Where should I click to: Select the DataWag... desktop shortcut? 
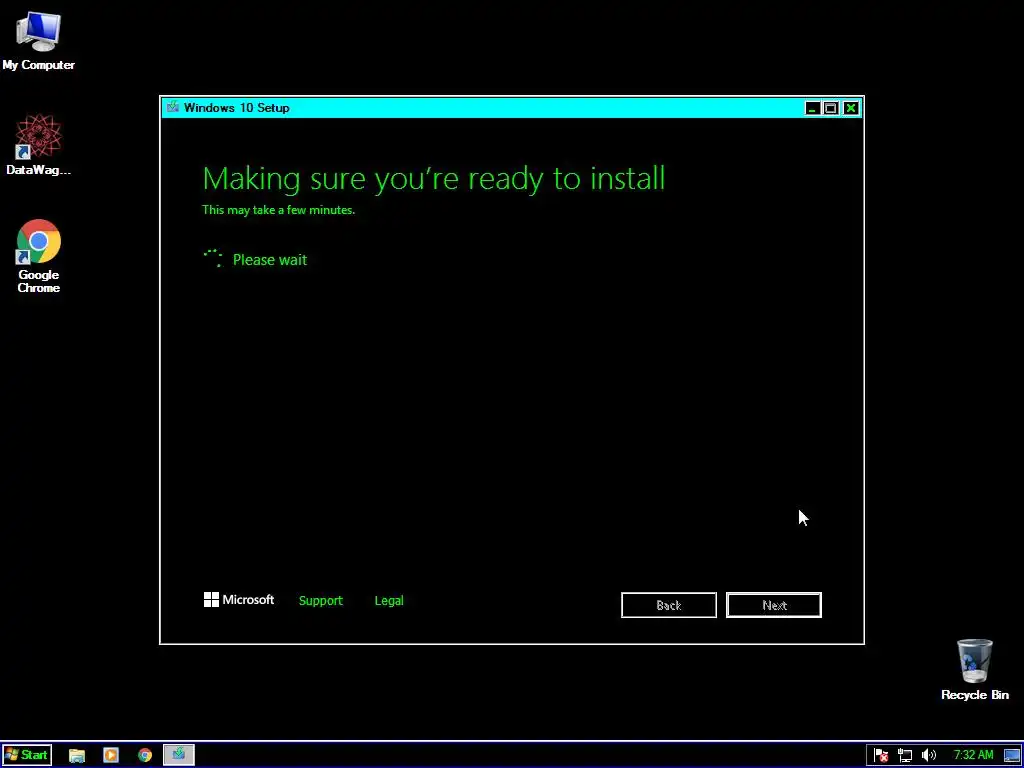[38, 144]
